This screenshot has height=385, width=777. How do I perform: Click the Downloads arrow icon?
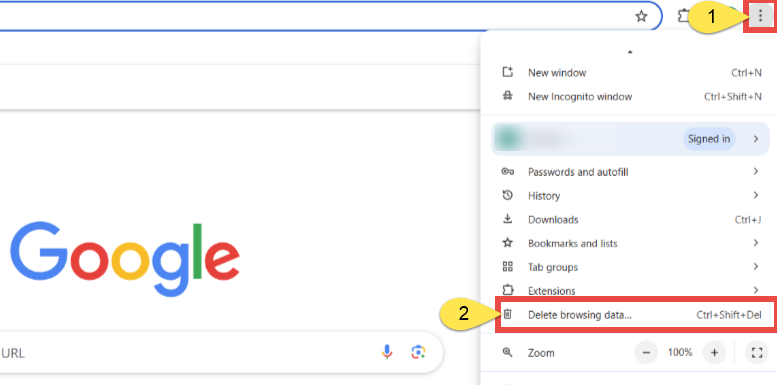click(x=507, y=219)
